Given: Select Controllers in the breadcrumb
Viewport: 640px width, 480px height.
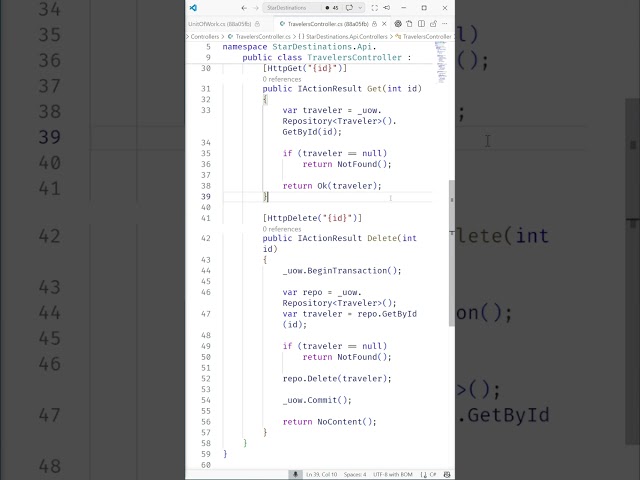Looking at the screenshot, I should coord(205,37).
